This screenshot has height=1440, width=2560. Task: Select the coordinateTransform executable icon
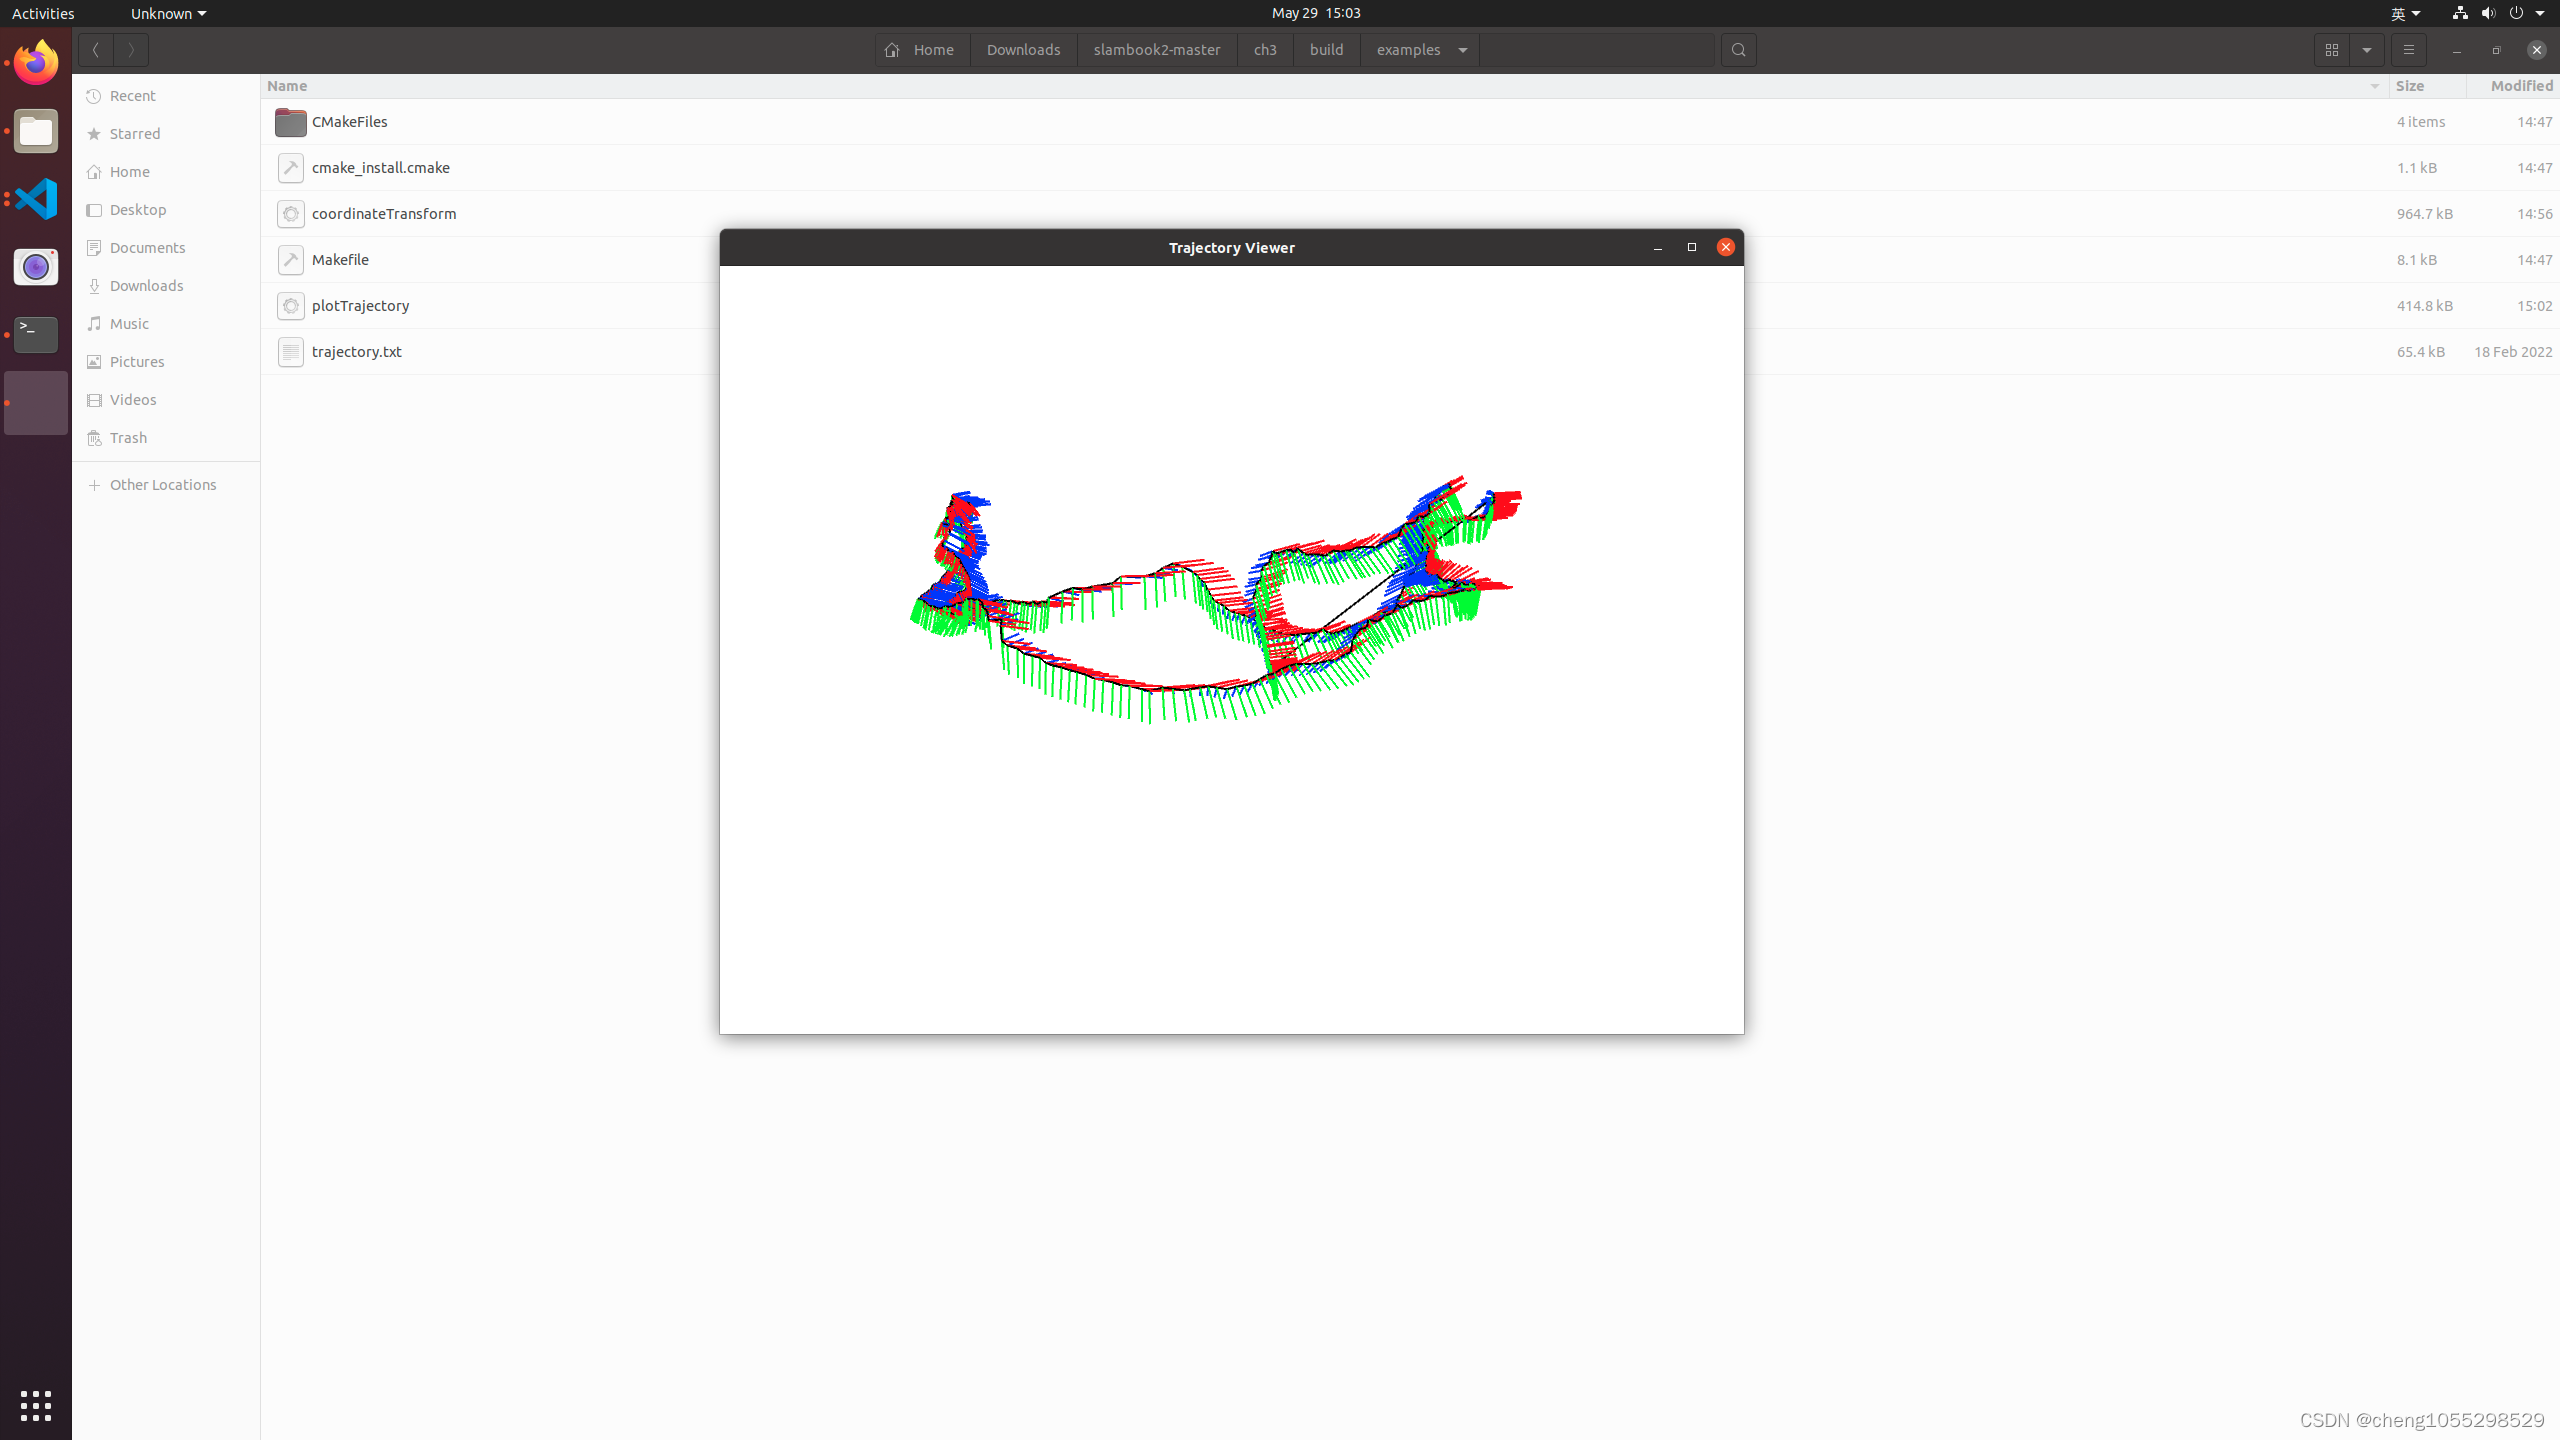[290, 213]
